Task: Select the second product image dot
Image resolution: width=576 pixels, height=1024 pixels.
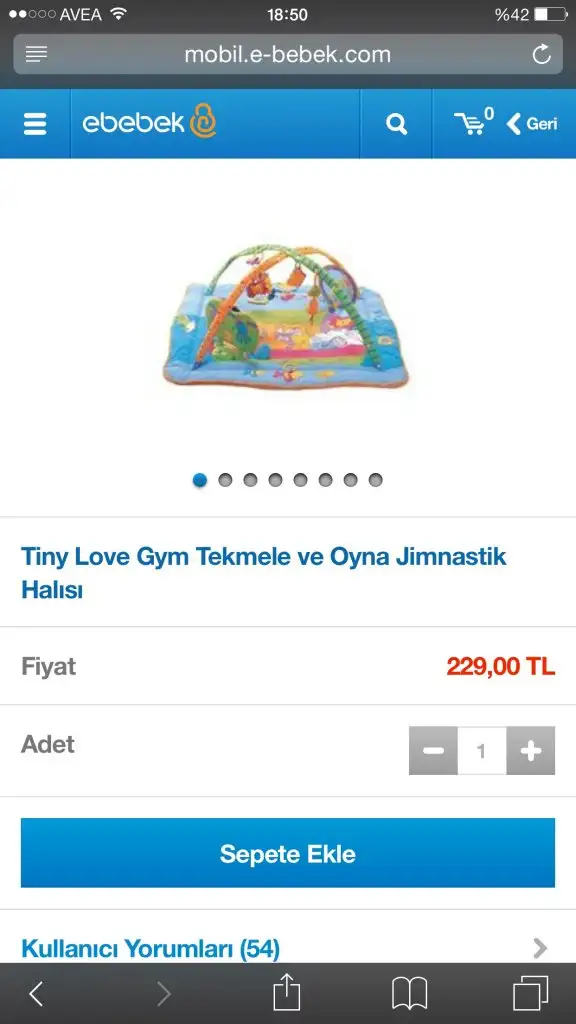Action: 225,480
